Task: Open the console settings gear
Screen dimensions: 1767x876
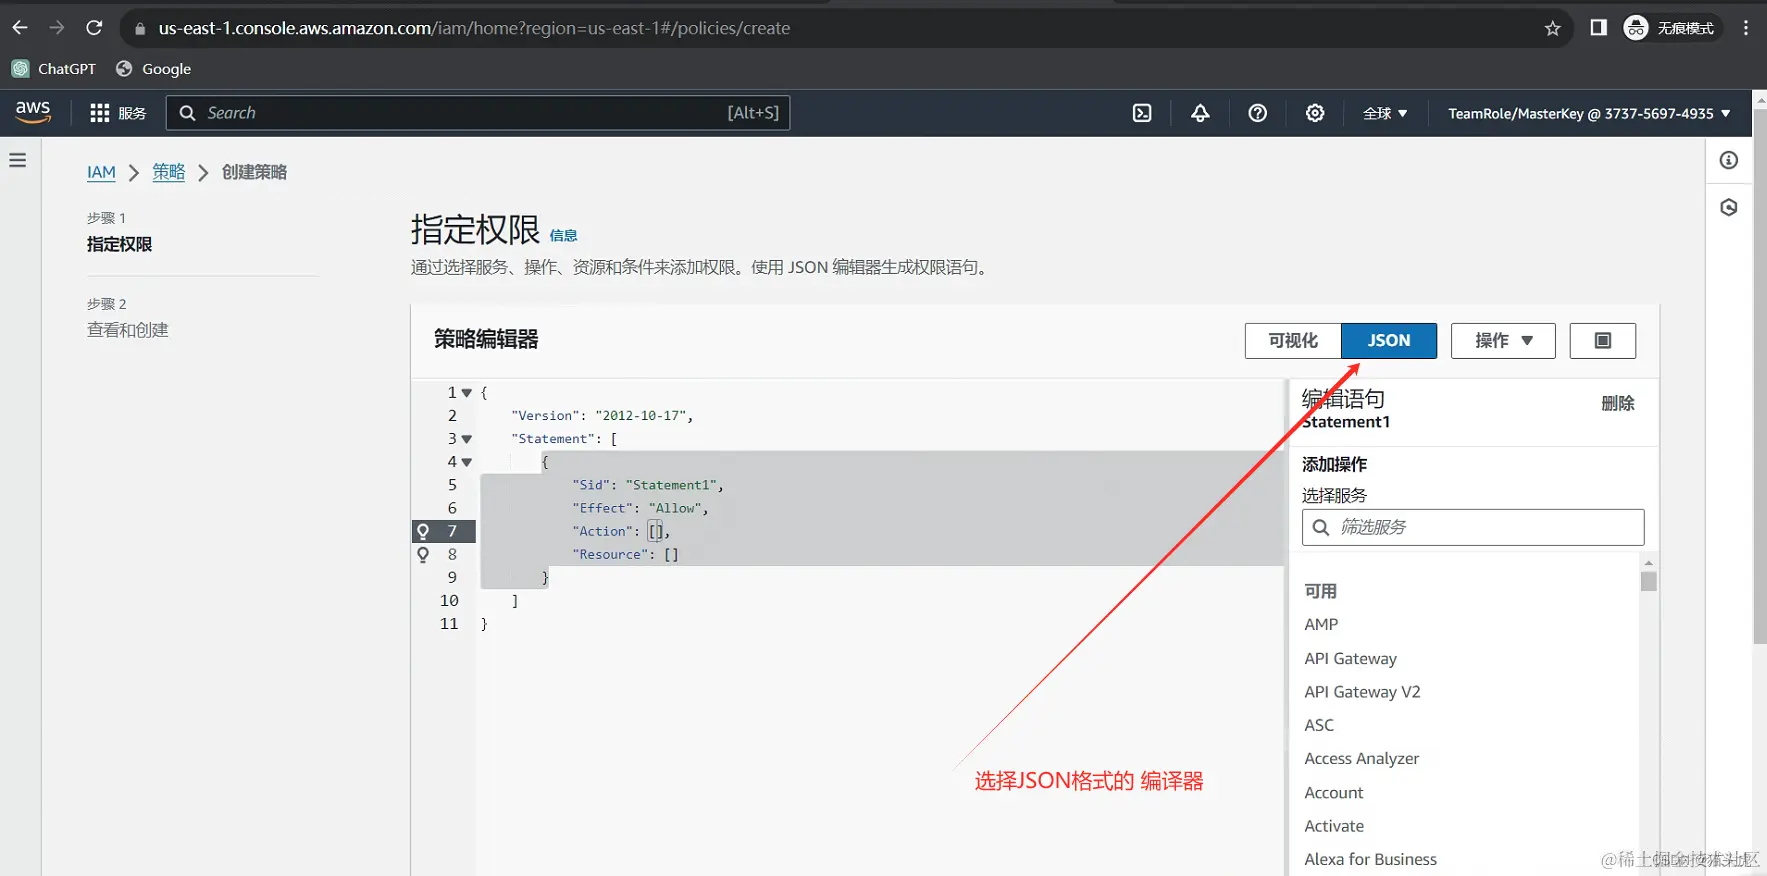Action: [x=1315, y=113]
